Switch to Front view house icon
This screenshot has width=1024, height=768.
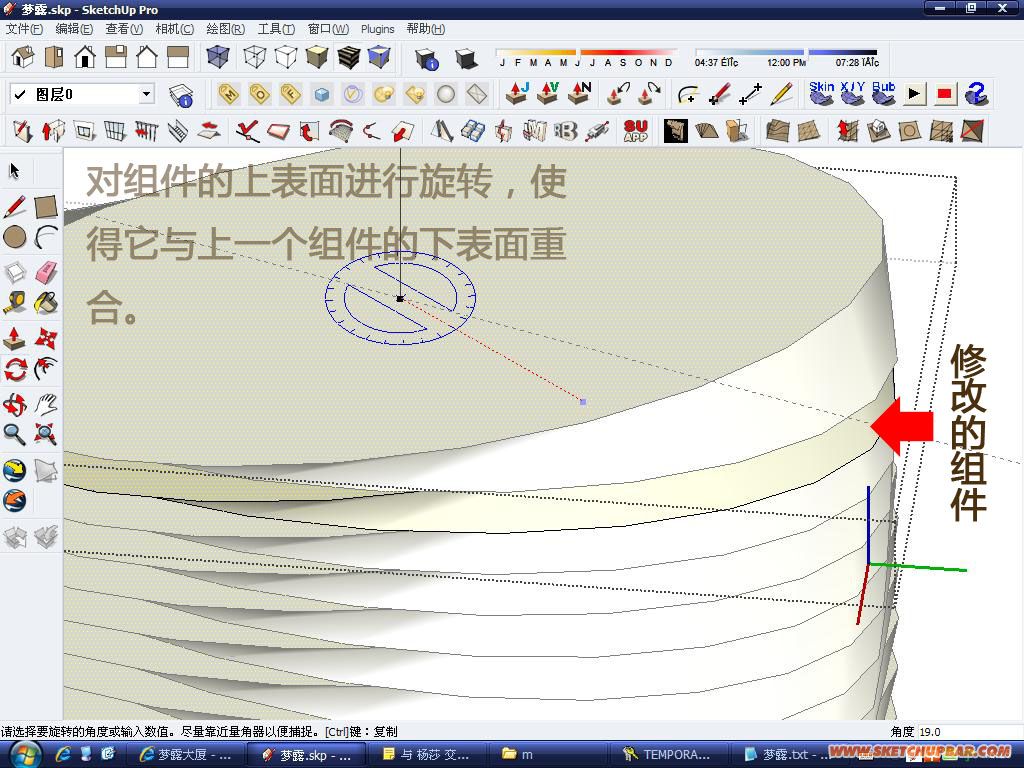85,57
